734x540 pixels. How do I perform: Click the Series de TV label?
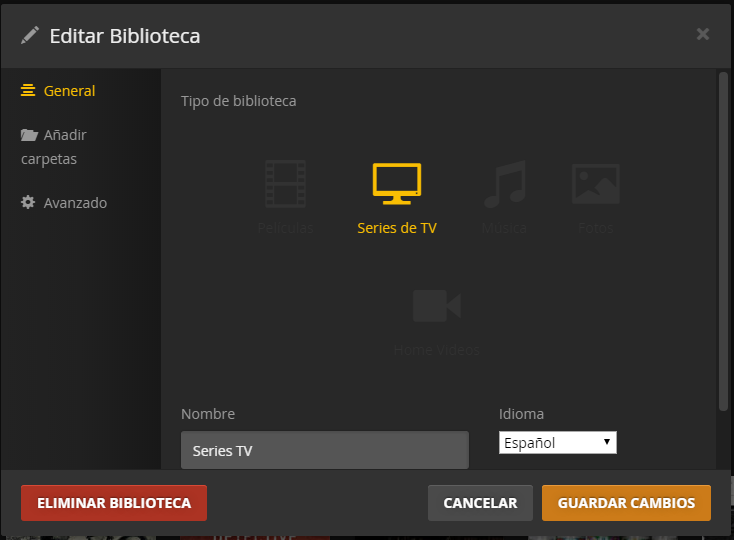coord(397,228)
